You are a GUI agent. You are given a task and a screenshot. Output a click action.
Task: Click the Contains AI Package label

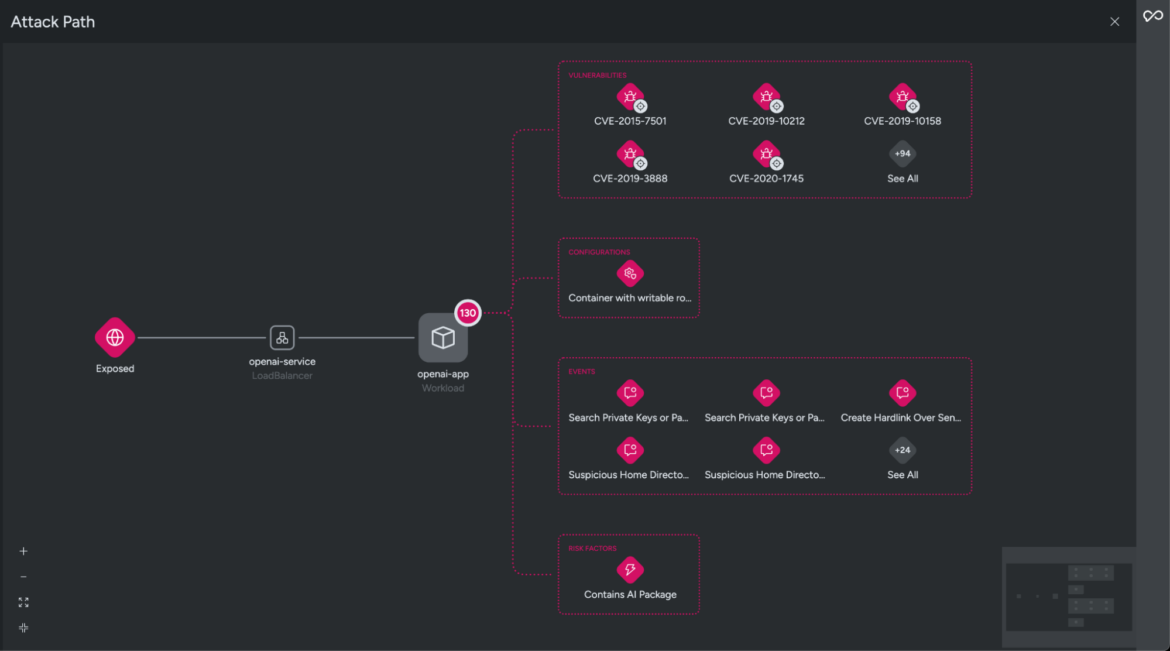click(631, 595)
